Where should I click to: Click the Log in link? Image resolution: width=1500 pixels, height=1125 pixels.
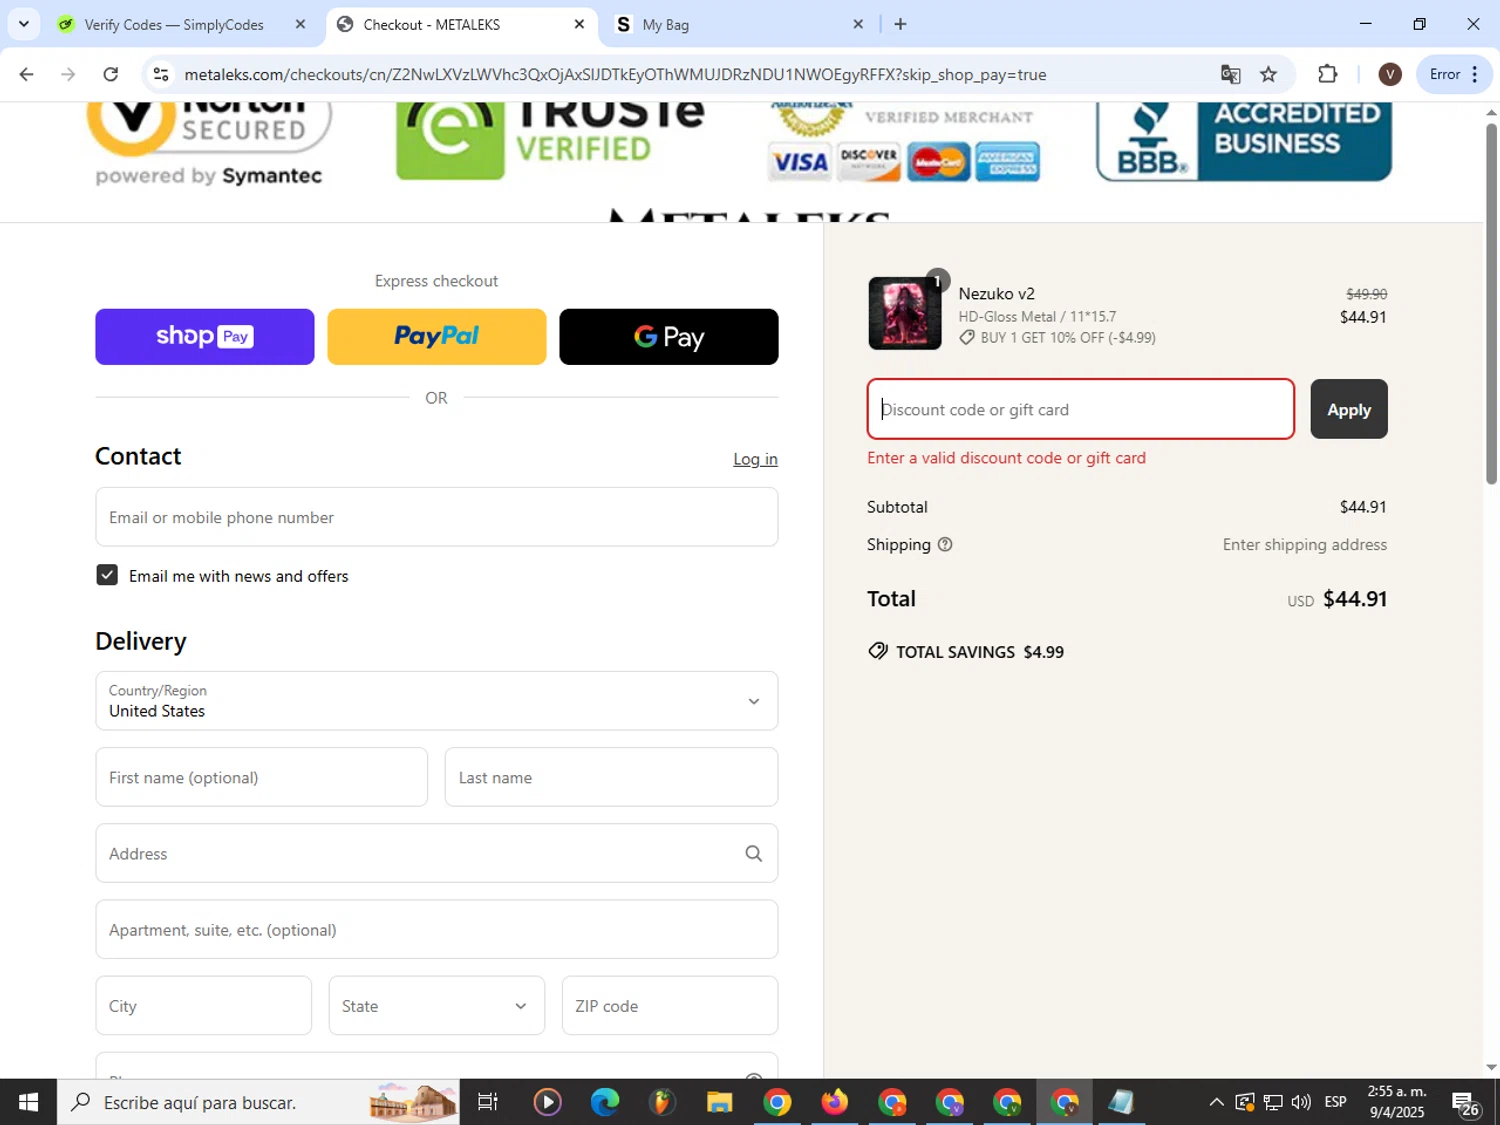755,459
